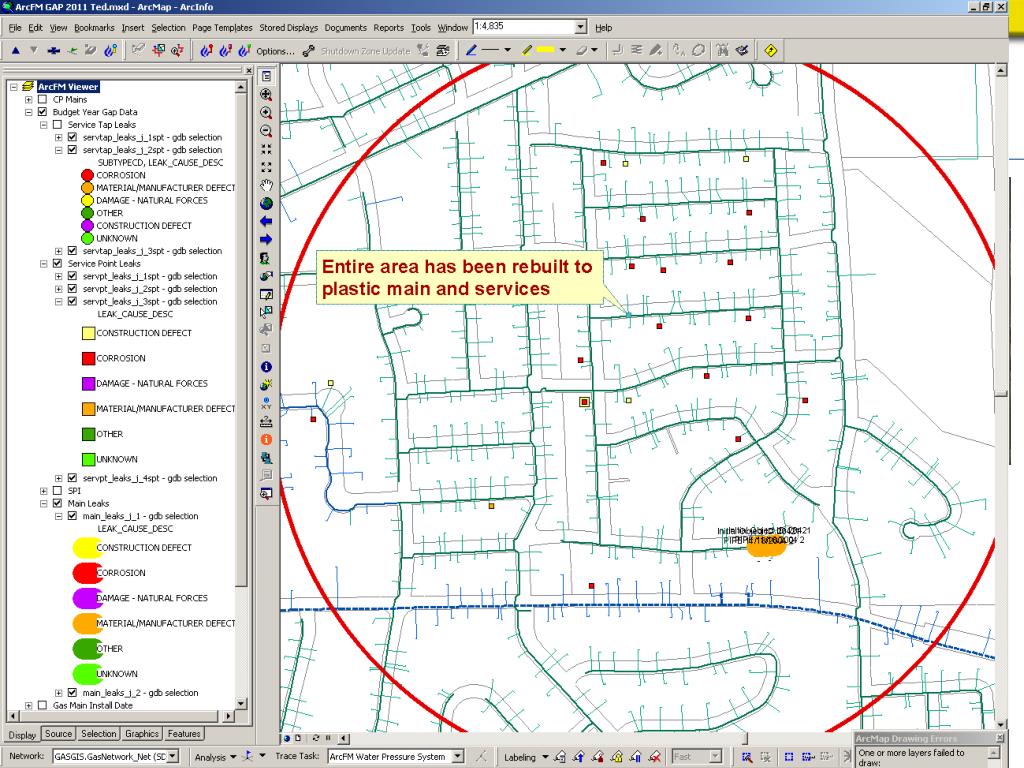This screenshot has height=768, width=1024.
Task: Expand the SPI layer node
Action: 43,490
